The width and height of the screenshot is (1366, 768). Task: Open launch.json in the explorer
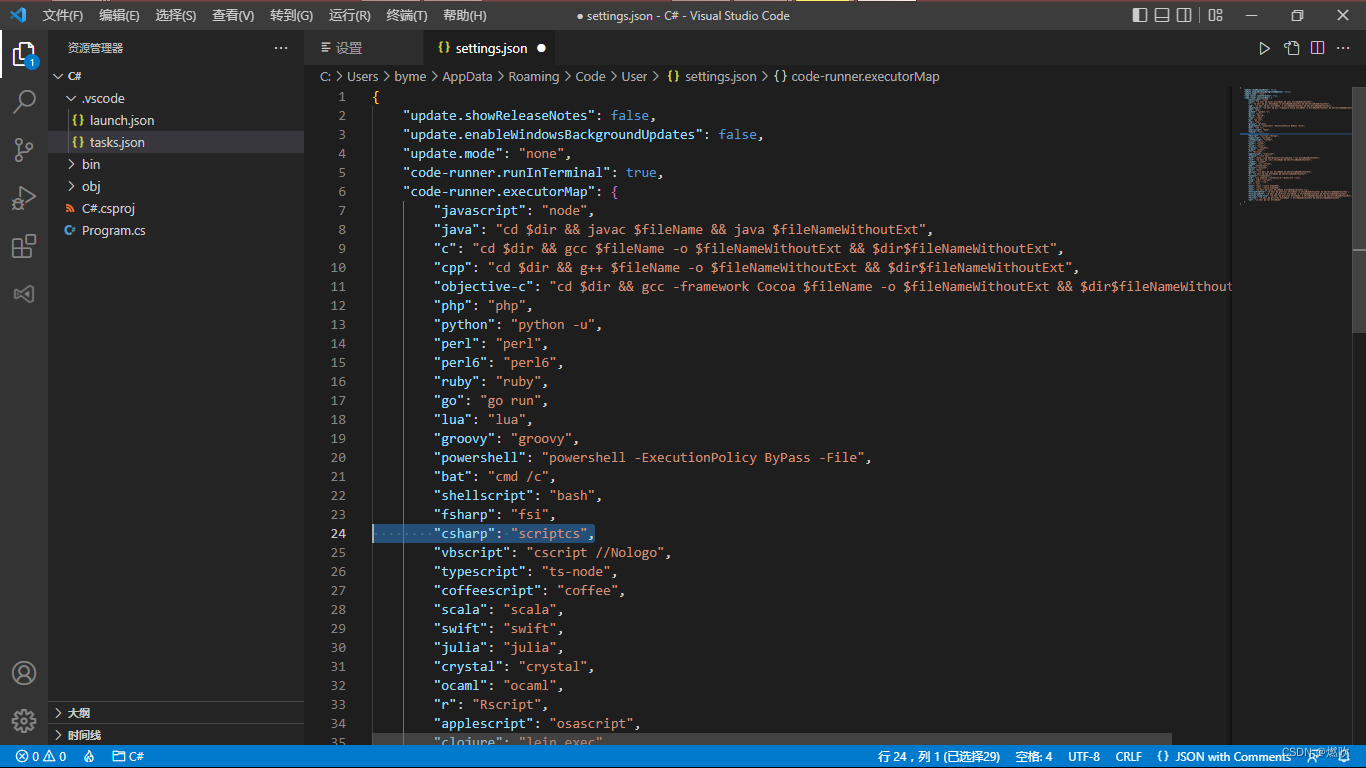(176, 120)
